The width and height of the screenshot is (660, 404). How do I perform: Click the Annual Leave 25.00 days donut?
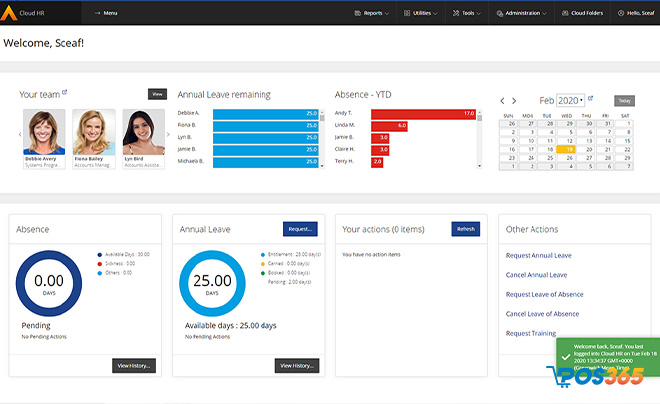coord(212,283)
